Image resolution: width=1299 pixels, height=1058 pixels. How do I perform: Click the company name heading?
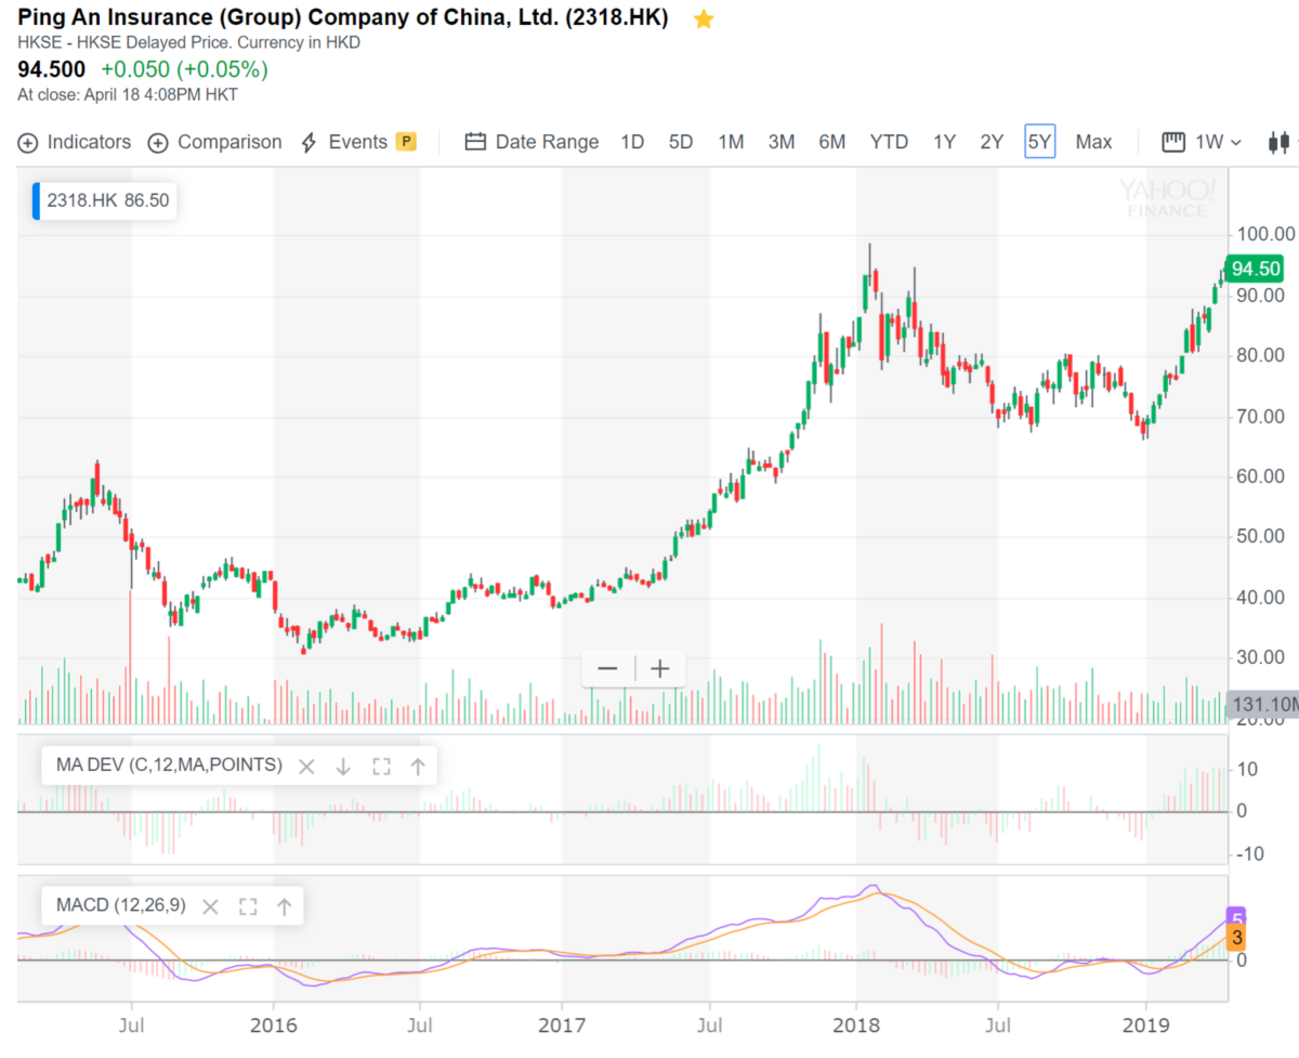coord(343,17)
